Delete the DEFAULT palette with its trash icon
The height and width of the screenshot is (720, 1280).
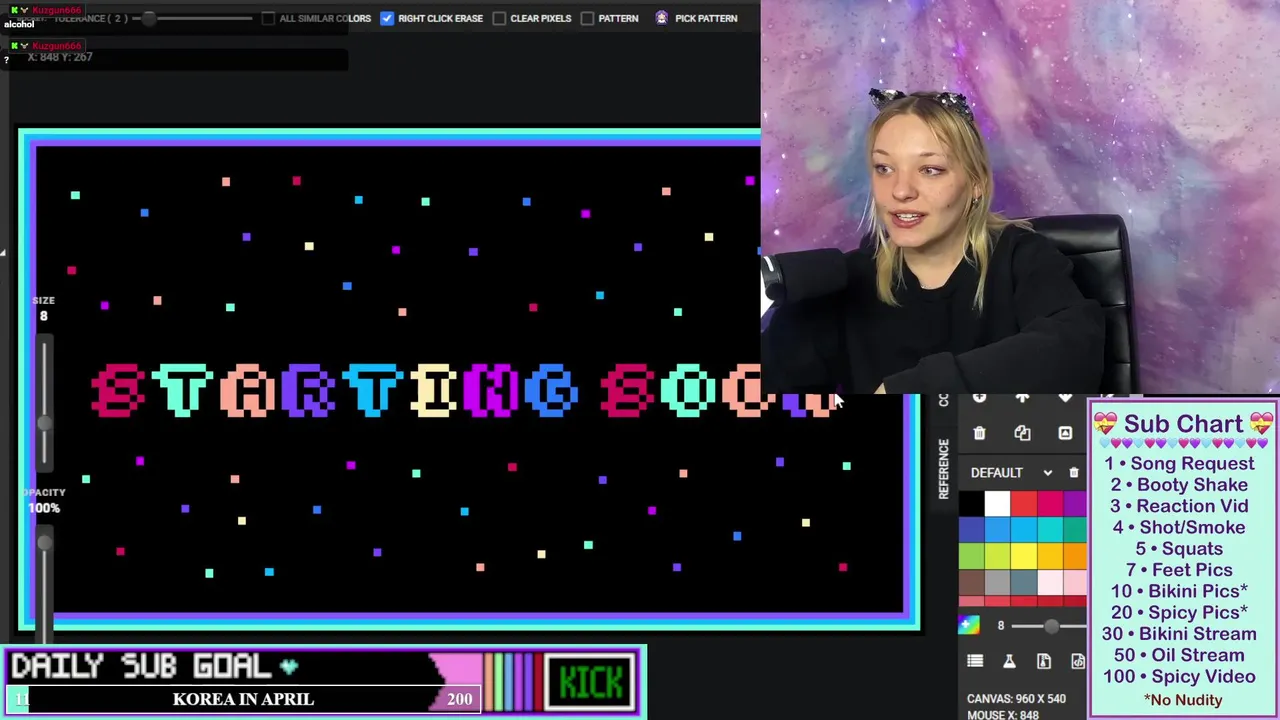[x=1074, y=473]
